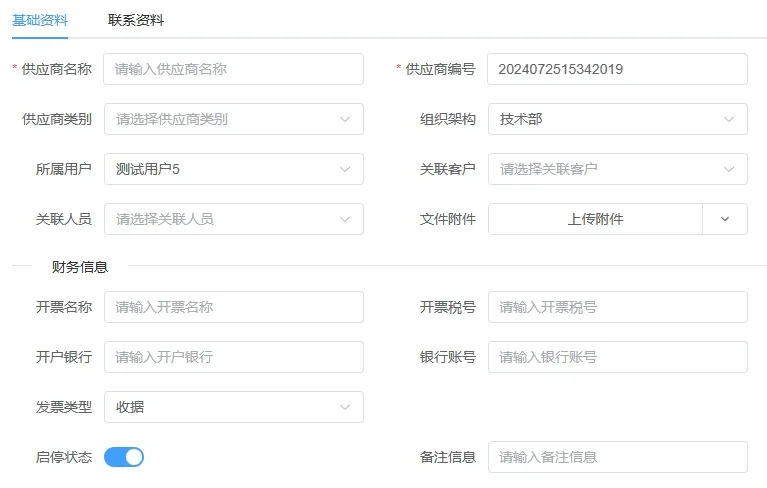The height and width of the screenshot is (488, 767).
Task: Click the 开票名称 input field
Action: pos(234,307)
